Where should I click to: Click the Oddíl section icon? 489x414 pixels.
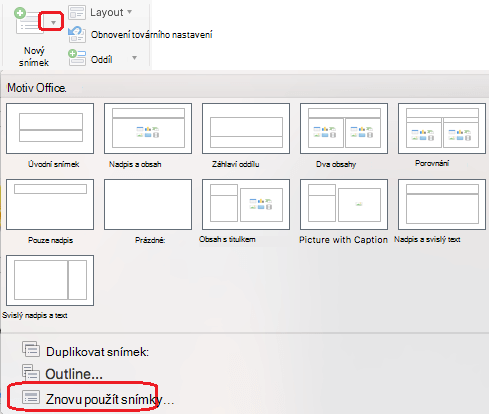pos(77,58)
